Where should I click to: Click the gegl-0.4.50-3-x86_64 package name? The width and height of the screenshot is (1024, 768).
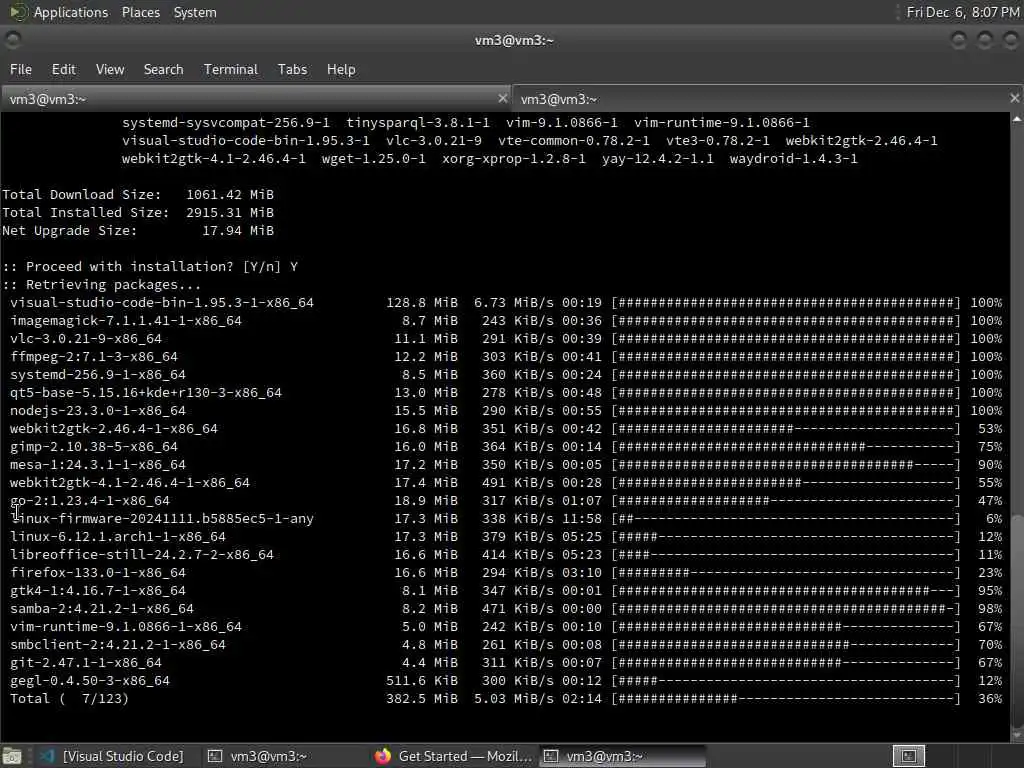coord(89,680)
